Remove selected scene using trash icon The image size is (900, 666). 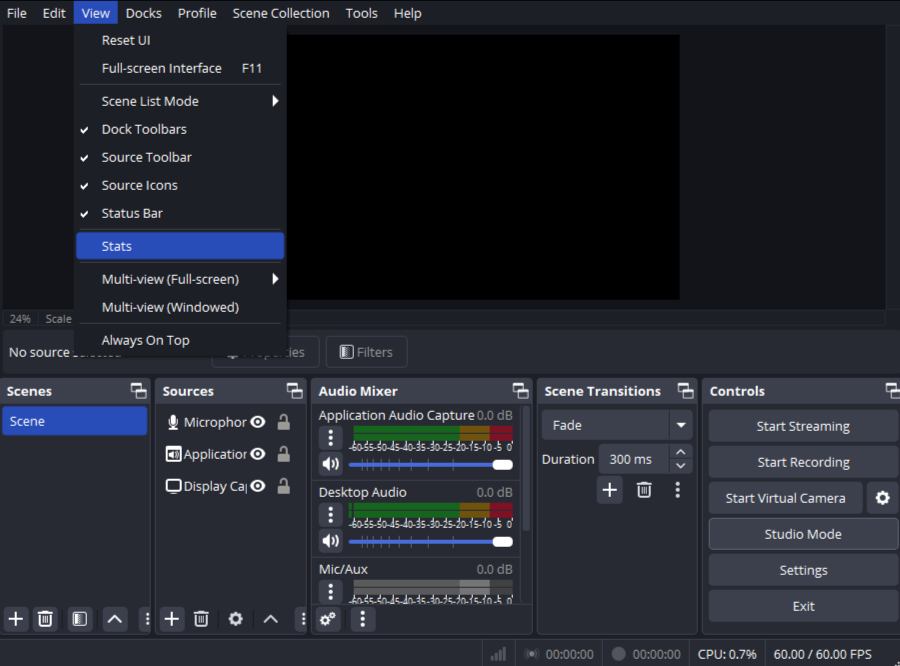click(x=45, y=619)
